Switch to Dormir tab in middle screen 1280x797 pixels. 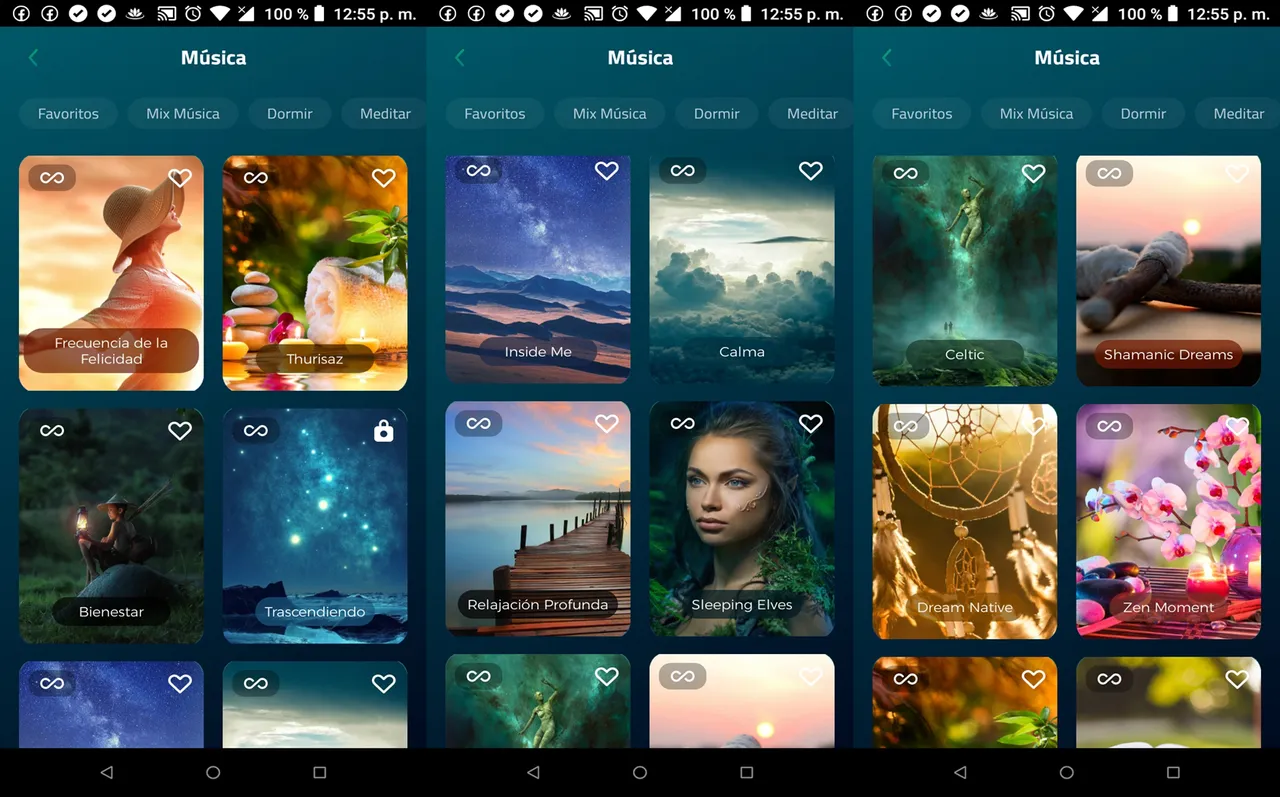[x=717, y=114]
